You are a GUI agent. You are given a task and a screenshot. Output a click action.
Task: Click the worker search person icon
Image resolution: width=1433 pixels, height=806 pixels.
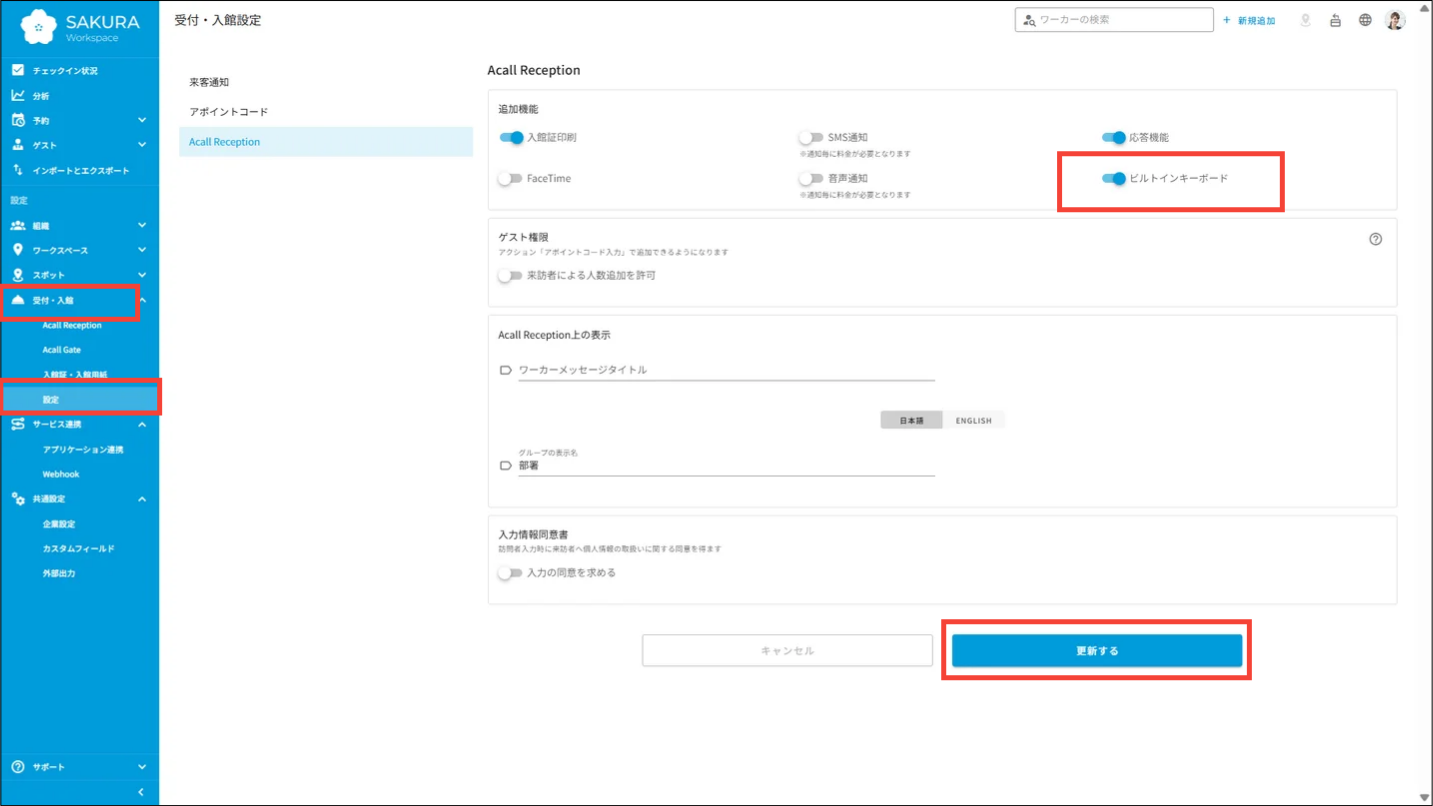[x=1029, y=20]
